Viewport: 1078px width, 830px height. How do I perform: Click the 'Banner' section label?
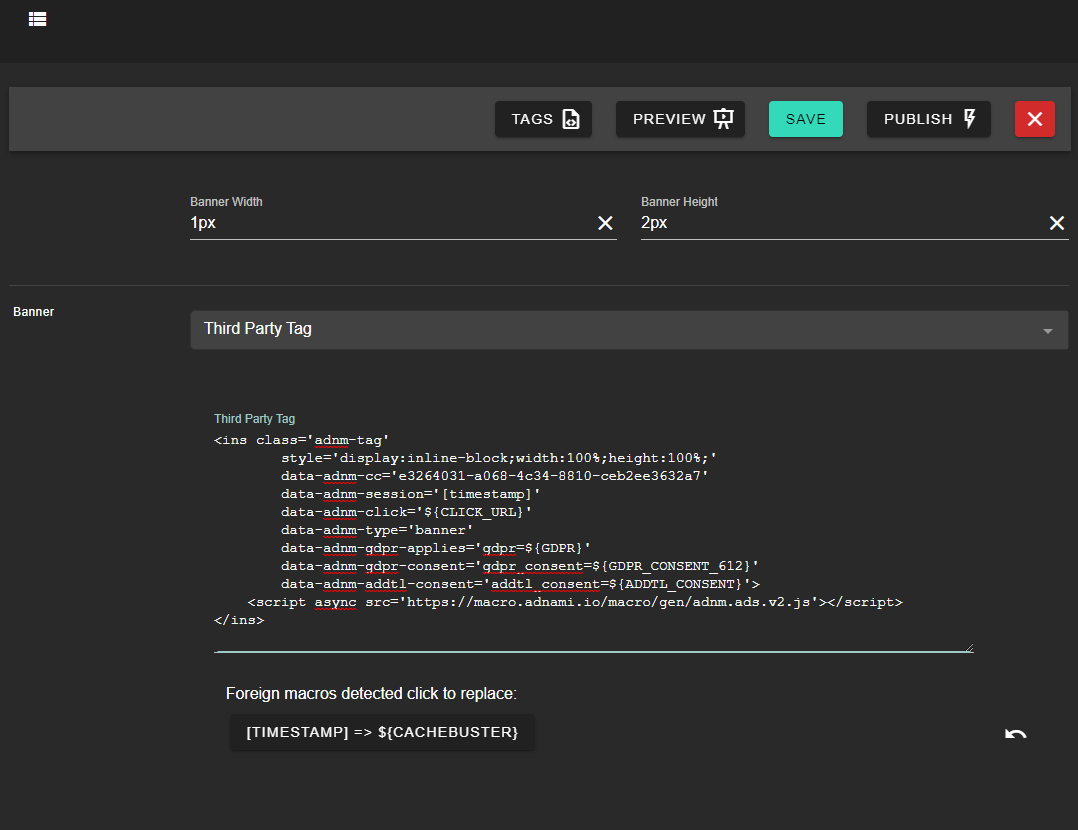(34, 312)
